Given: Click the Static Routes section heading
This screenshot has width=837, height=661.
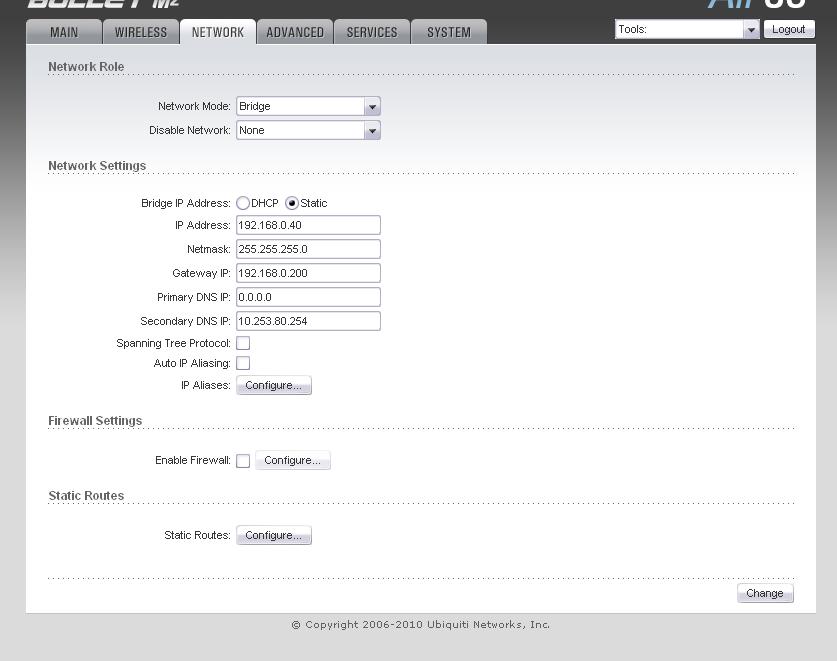Looking at the screenshot, I should 86,495.
